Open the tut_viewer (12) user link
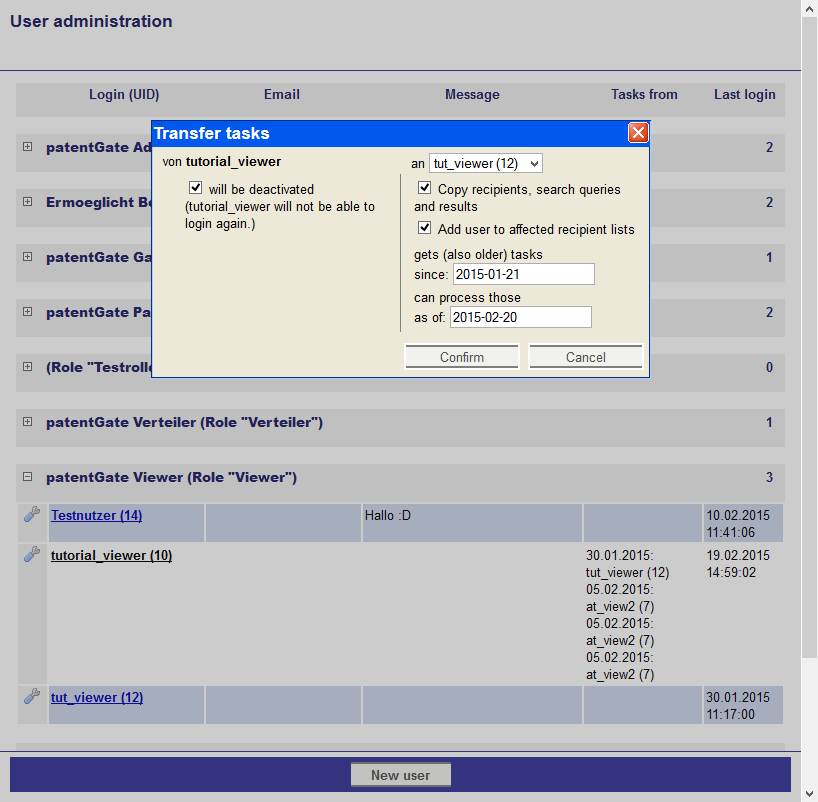 [97, 697]
